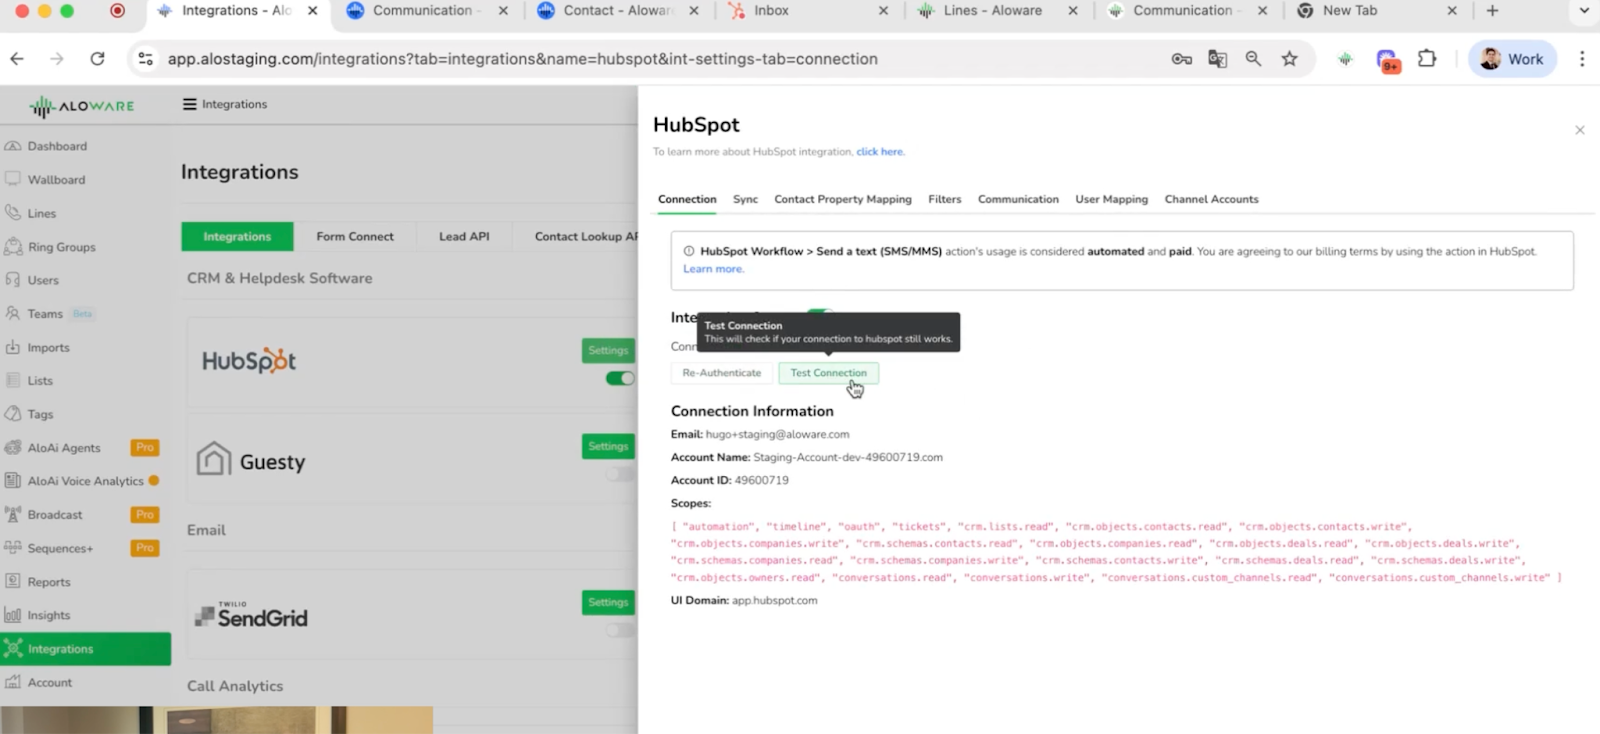The height and width of the screenshot is (734, 1600).
Task: Close the New Tab browser tab
Action: [1452, 11]
